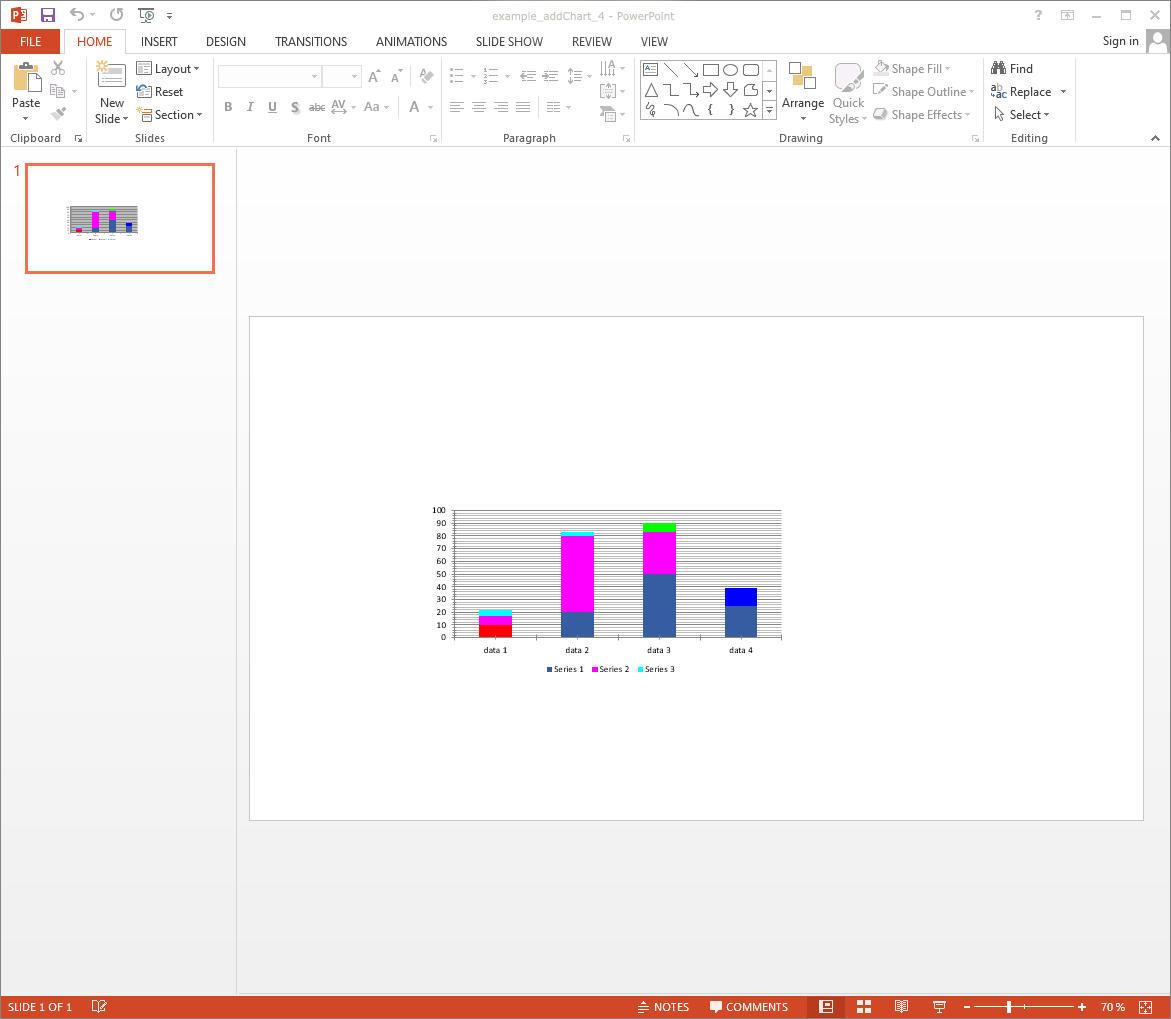Screen dimensions: 1171x1019
Task: Select slide 1 thumbnail in panel
Action: coord(120,219)
